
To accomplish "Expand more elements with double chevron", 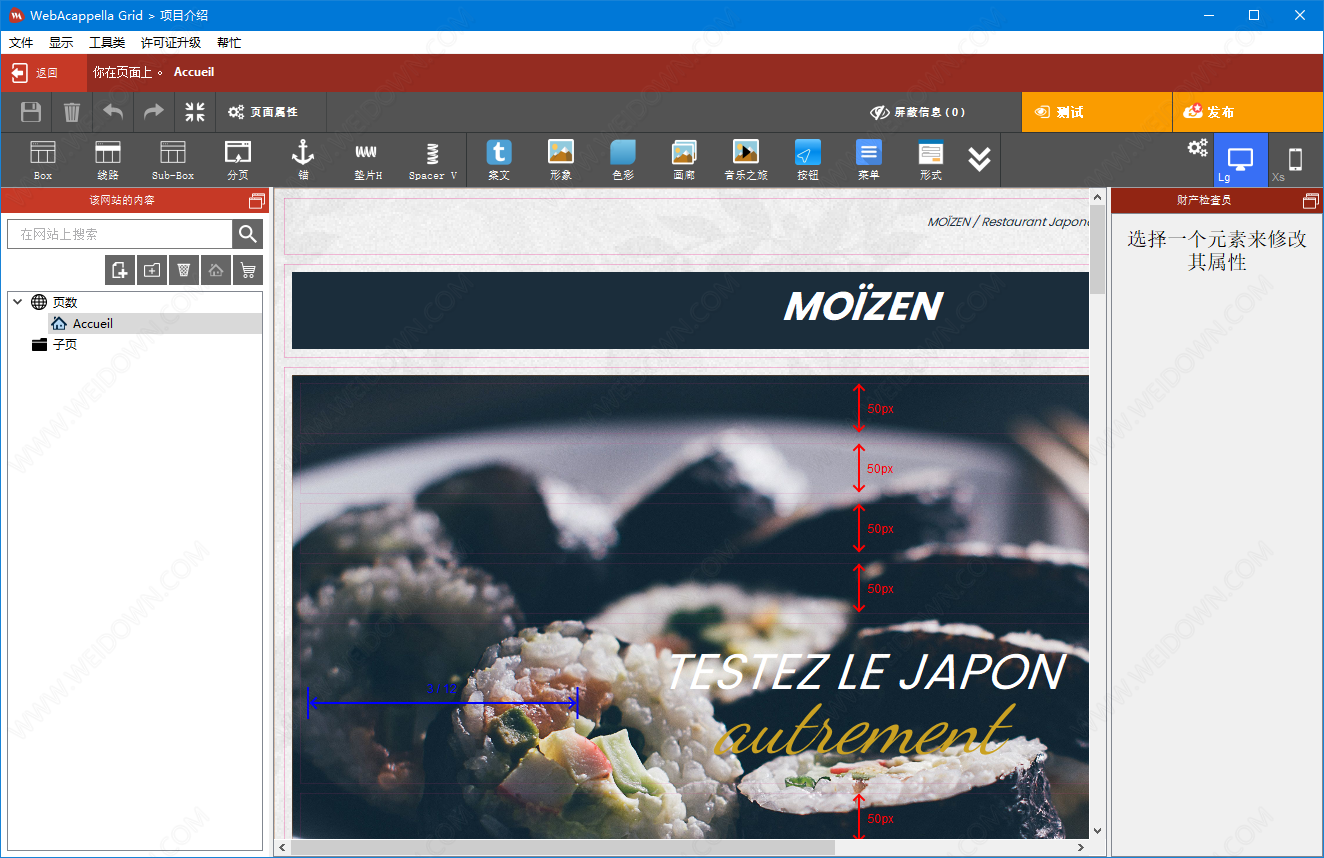I will 980,159.
